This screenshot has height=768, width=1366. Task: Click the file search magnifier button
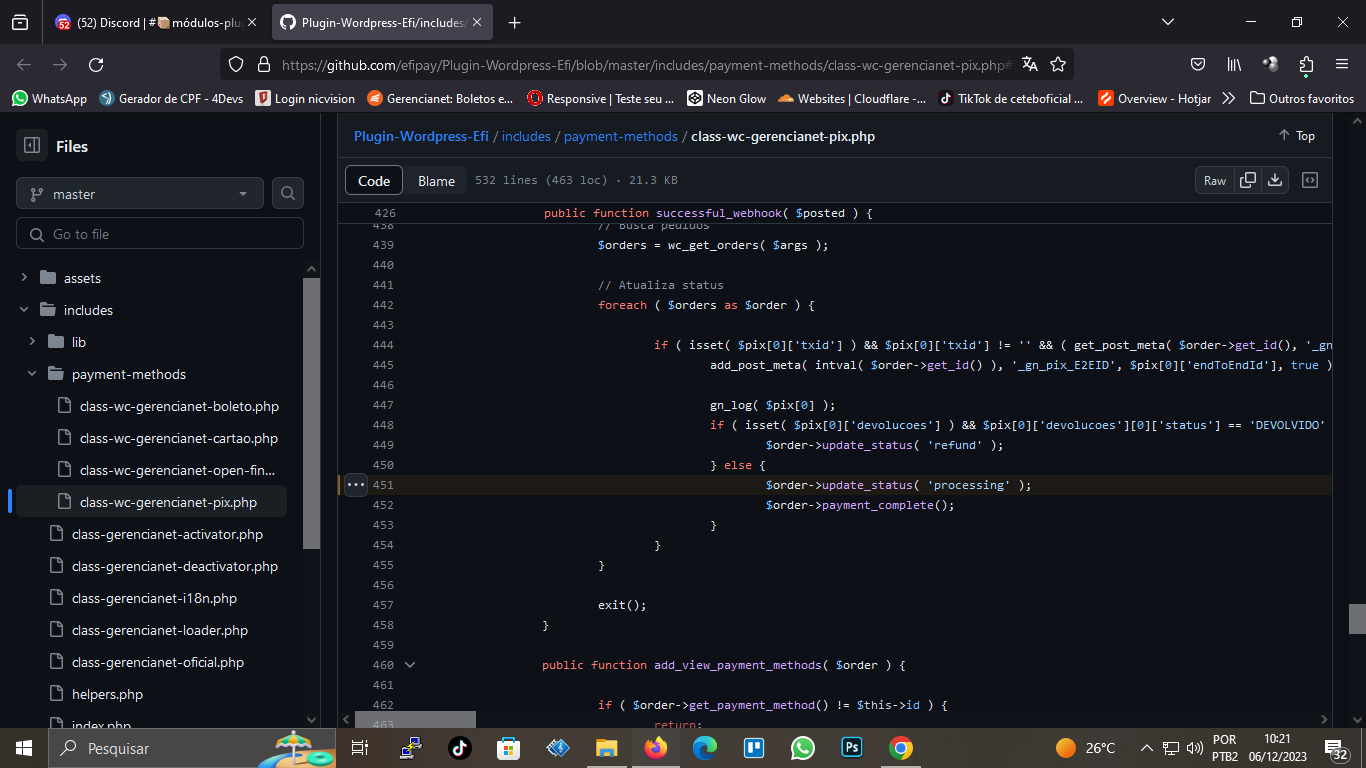pos(288,194)
